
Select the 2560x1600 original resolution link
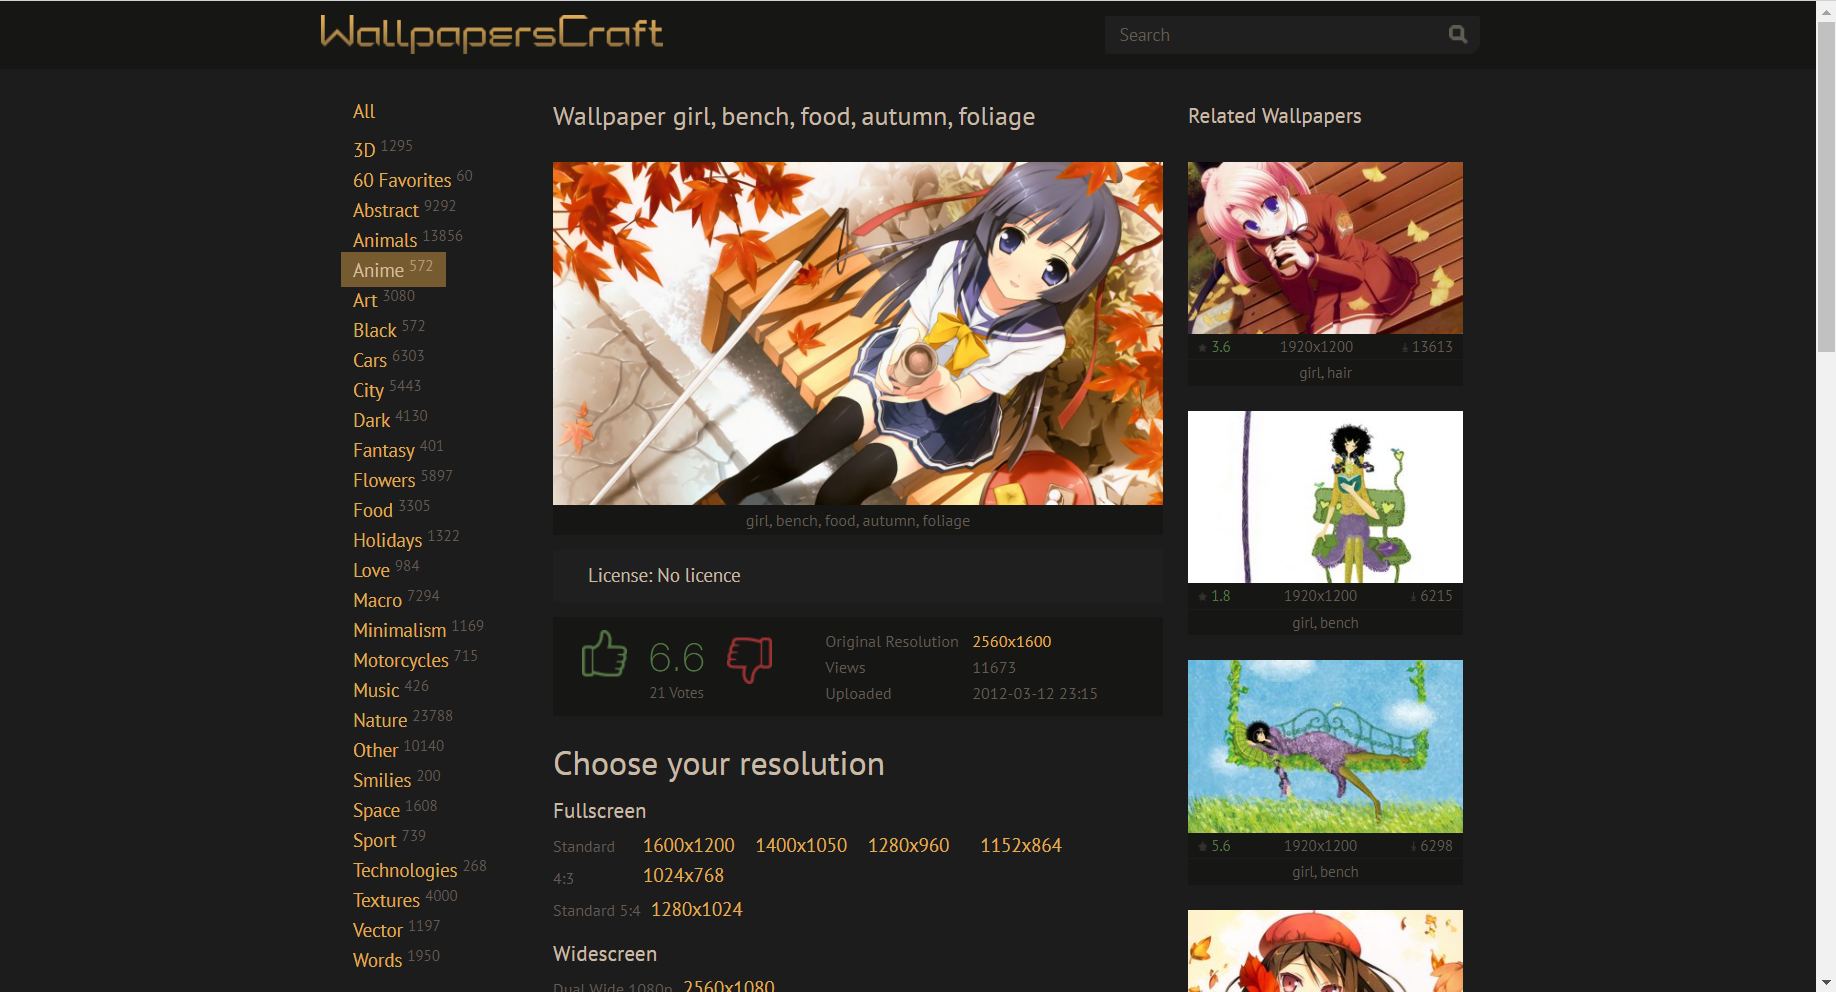coord(1012,642)
